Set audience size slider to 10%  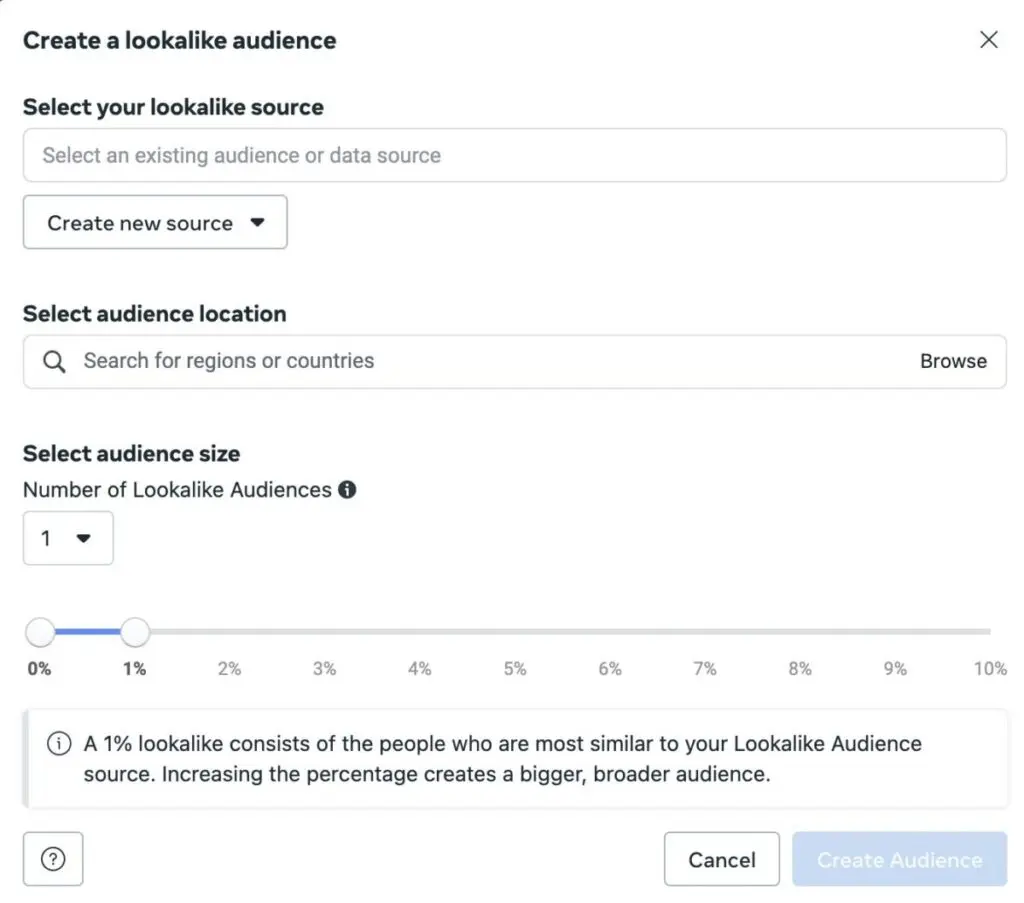click(989, 632)
